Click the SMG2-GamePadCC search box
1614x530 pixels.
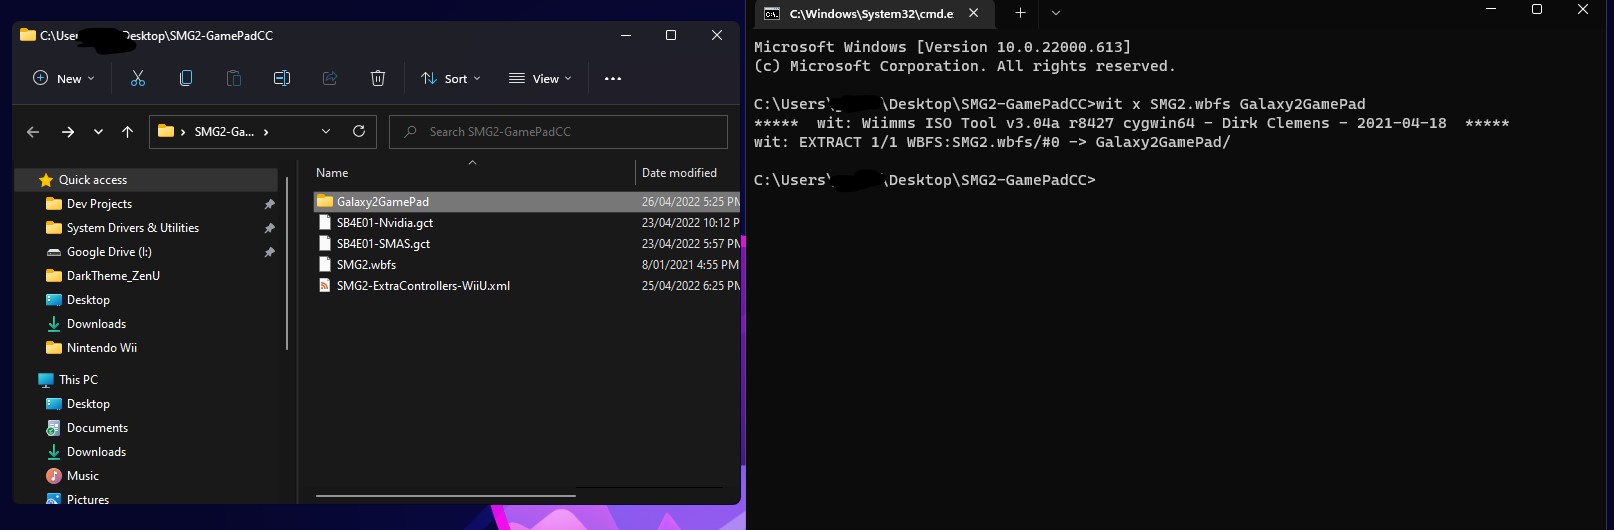point(558,132)
